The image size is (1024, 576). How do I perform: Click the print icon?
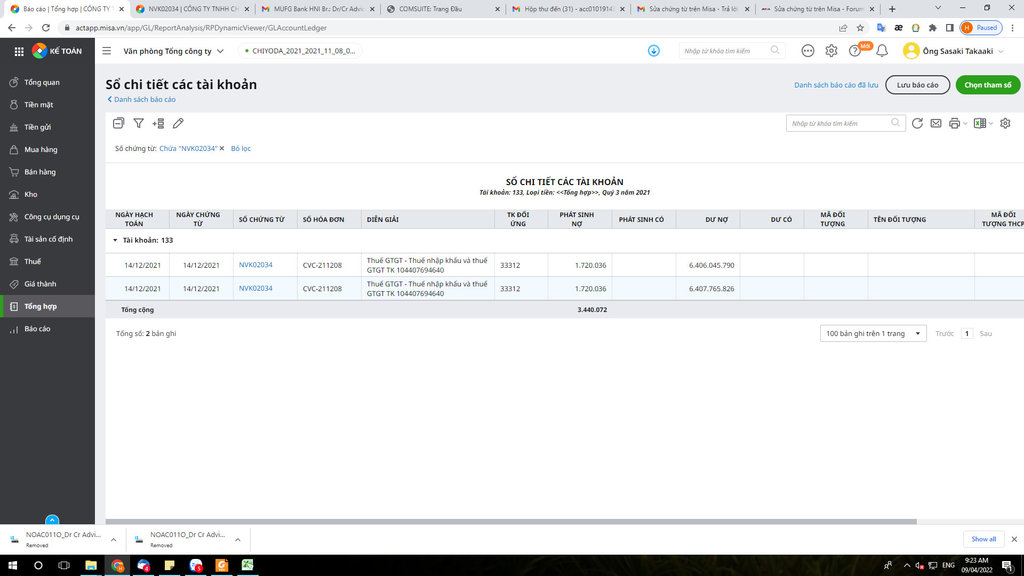pos(955,123)
